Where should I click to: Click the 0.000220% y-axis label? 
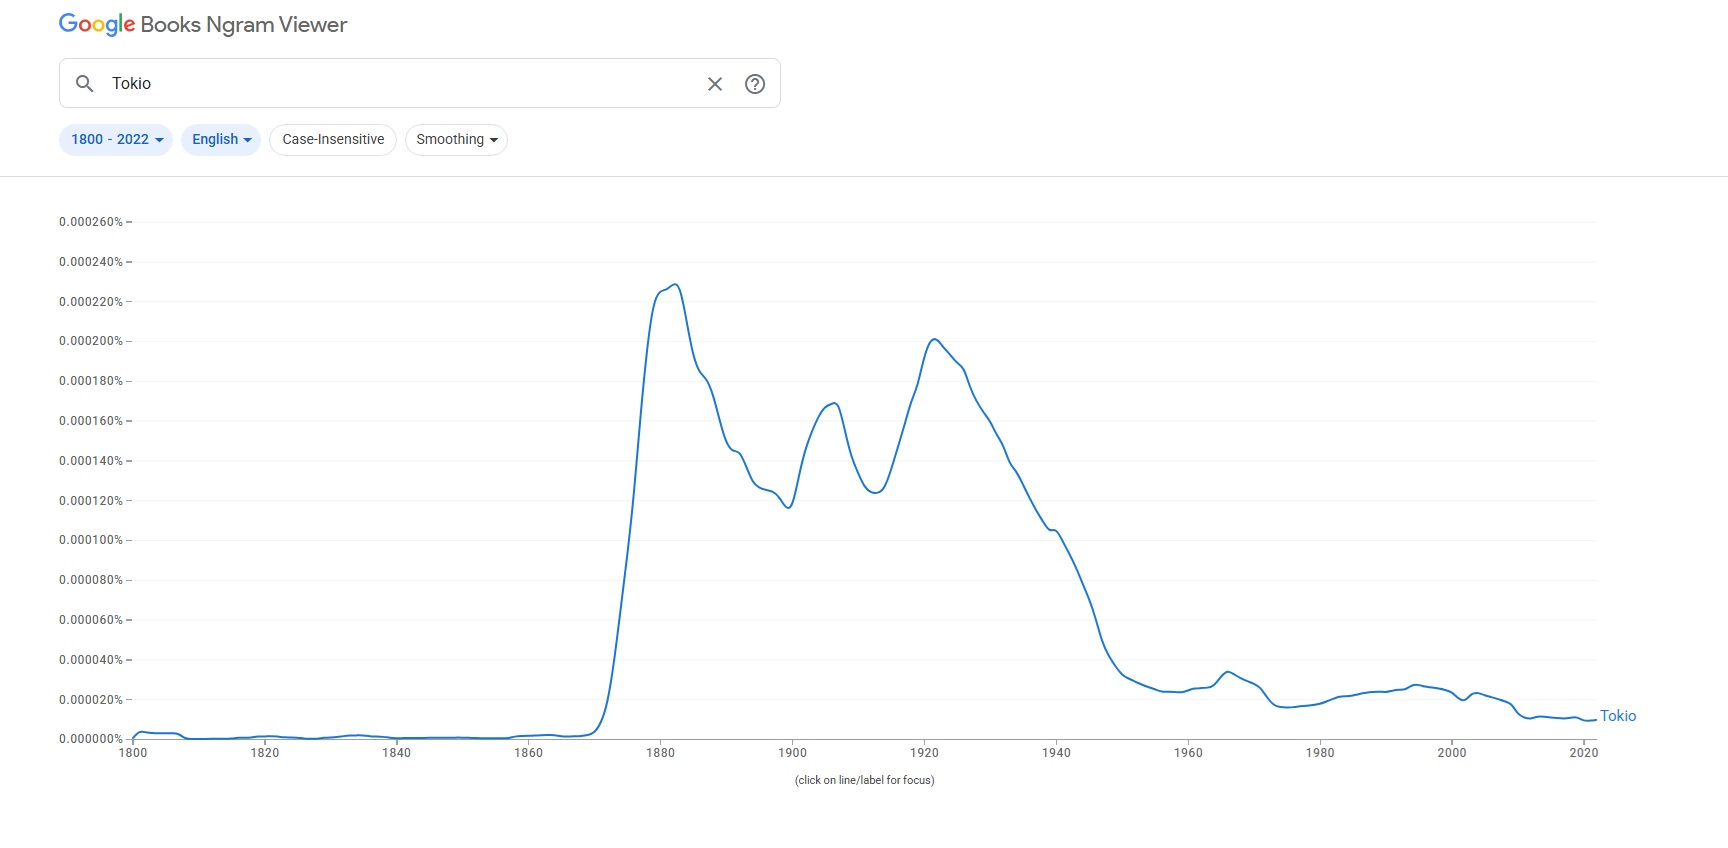pyautogui.click(x=91, y=302)
